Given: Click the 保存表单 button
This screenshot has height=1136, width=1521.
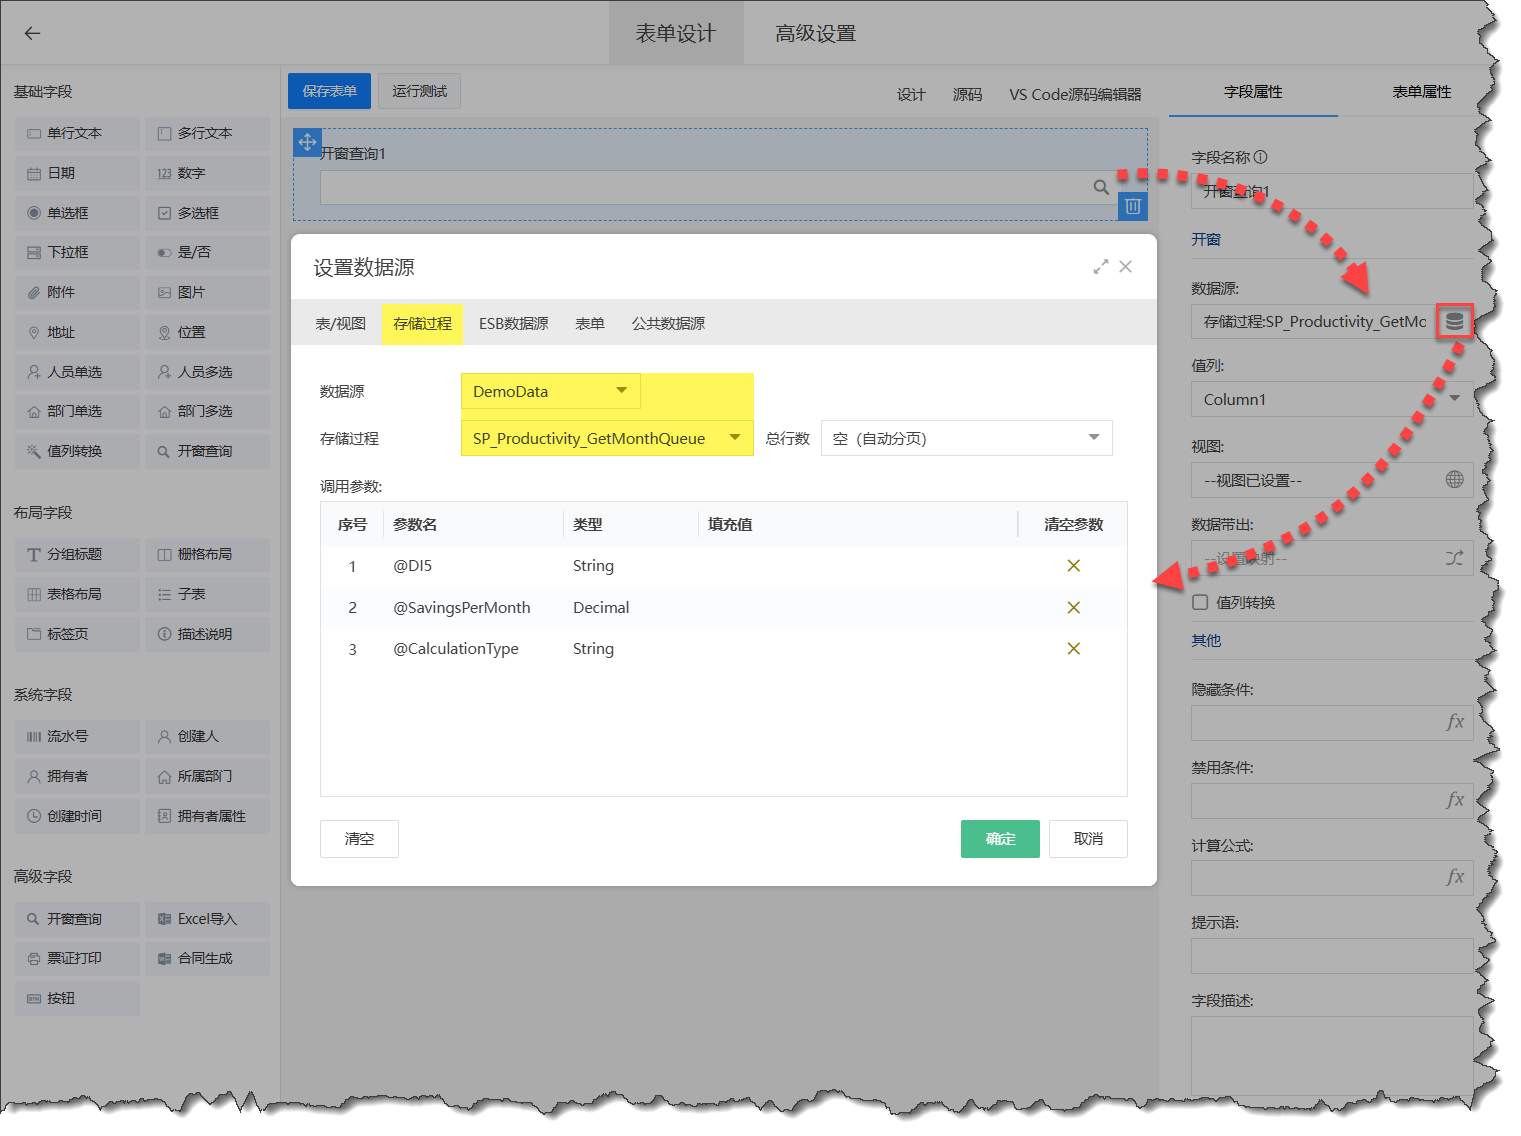Looking at the screenshot, I should [x=329, y=91].
